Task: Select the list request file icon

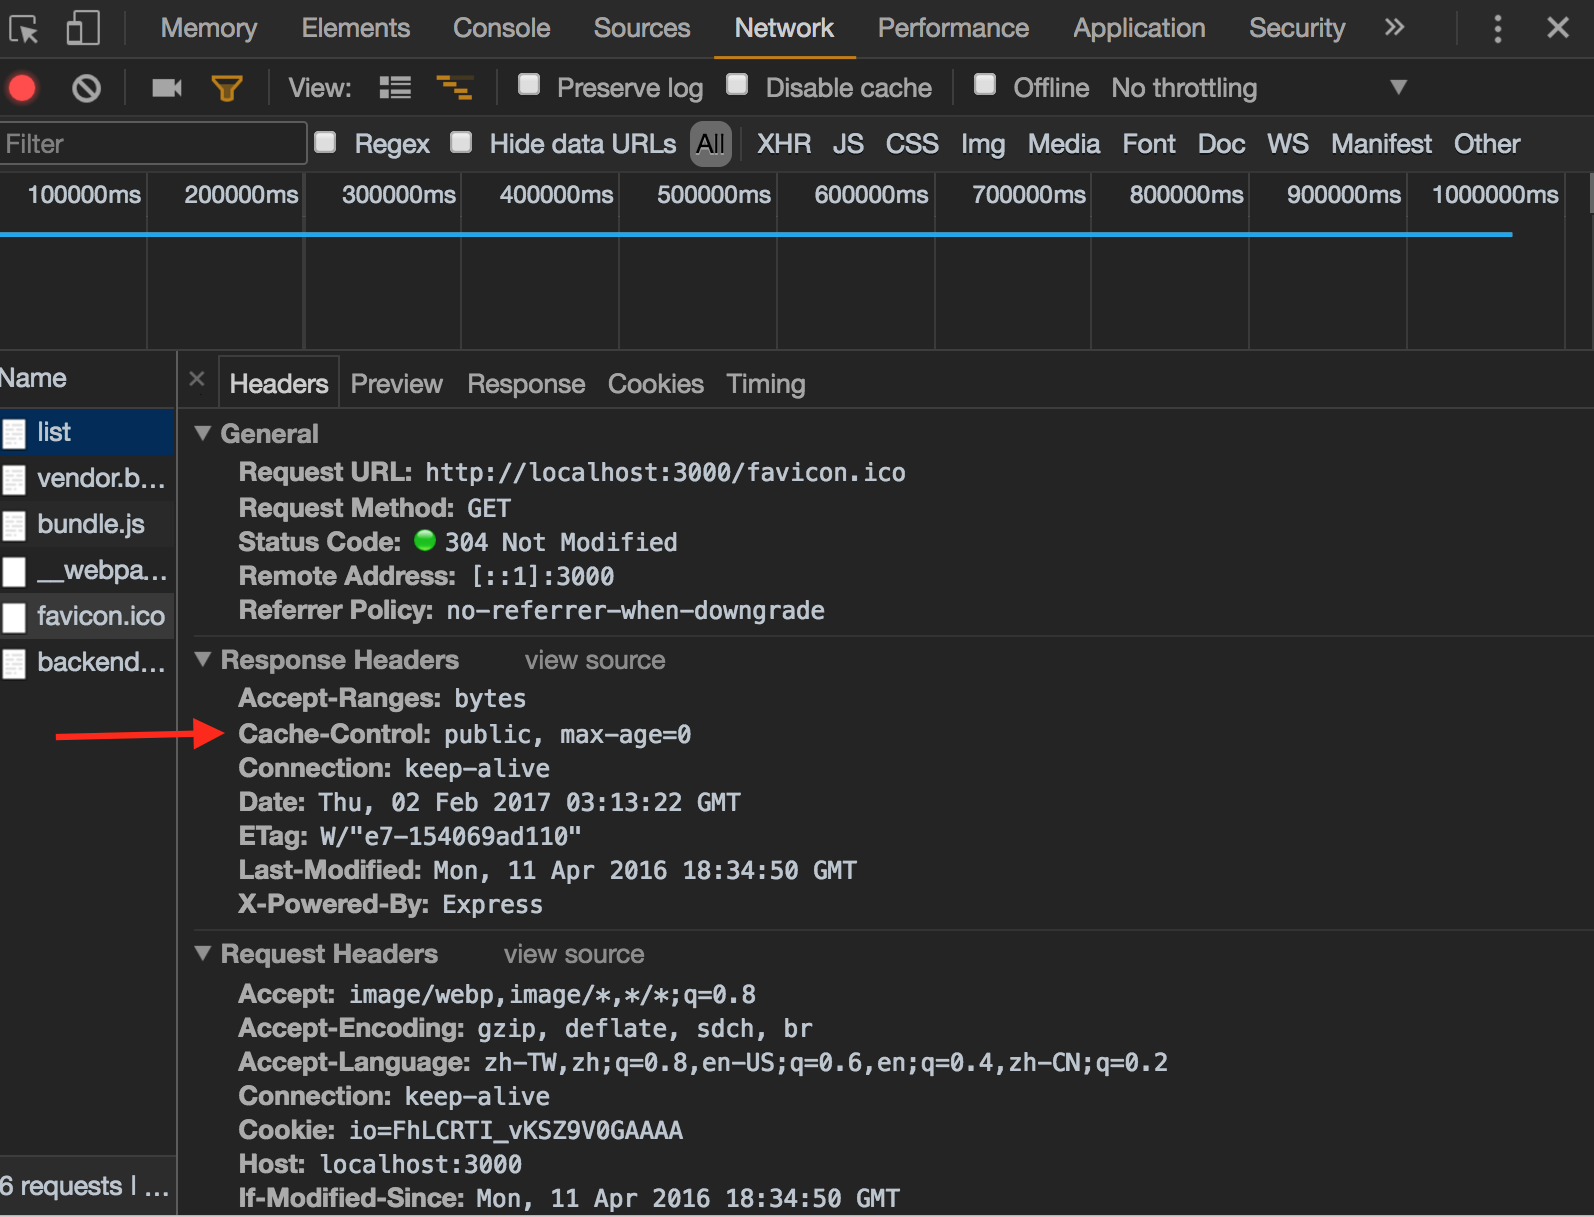Action: (x=14, y=433)
